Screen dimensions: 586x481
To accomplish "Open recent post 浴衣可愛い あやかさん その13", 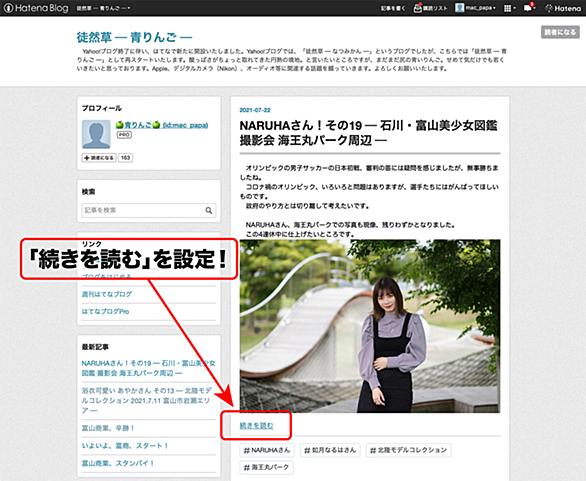I will tap(147, 400).
